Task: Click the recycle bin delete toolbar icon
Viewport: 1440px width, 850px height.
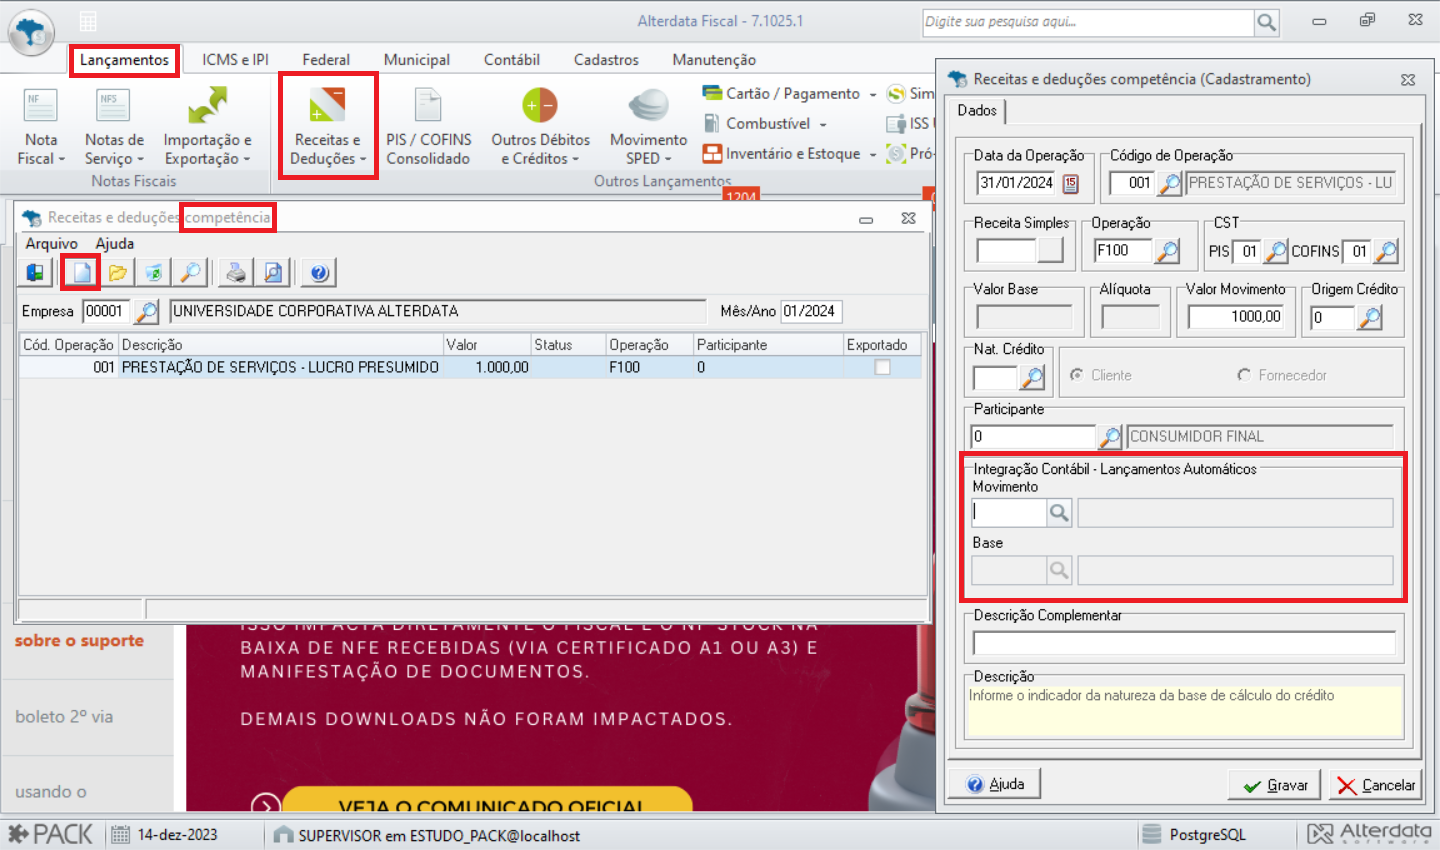Action: 154,272
